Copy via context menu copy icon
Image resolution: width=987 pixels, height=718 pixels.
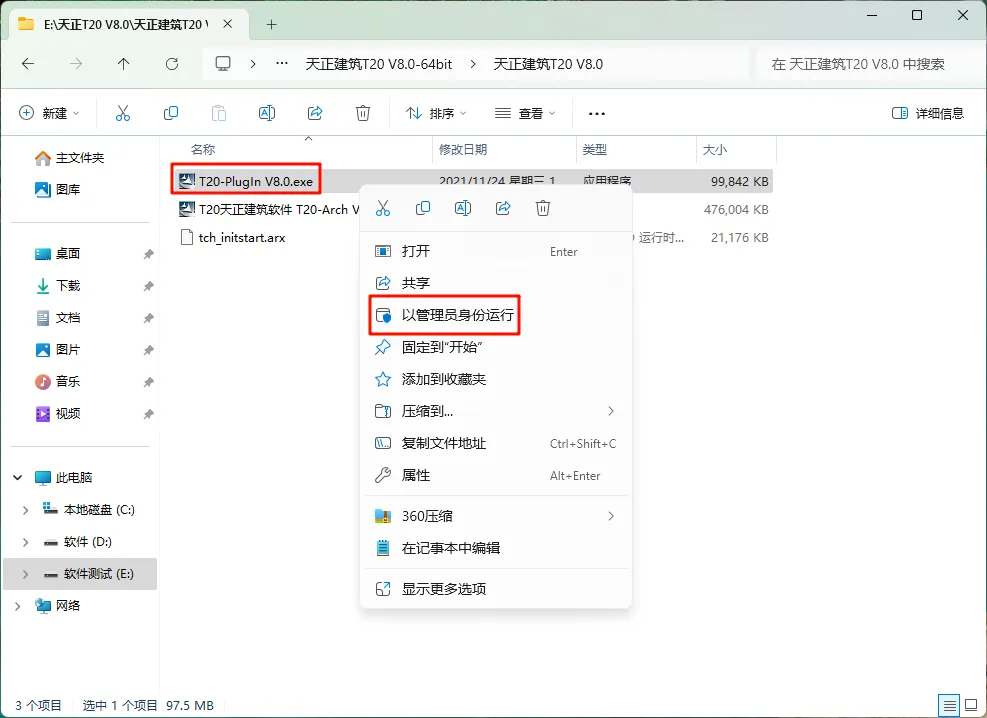pyautogui.click(x=423, y=208)
